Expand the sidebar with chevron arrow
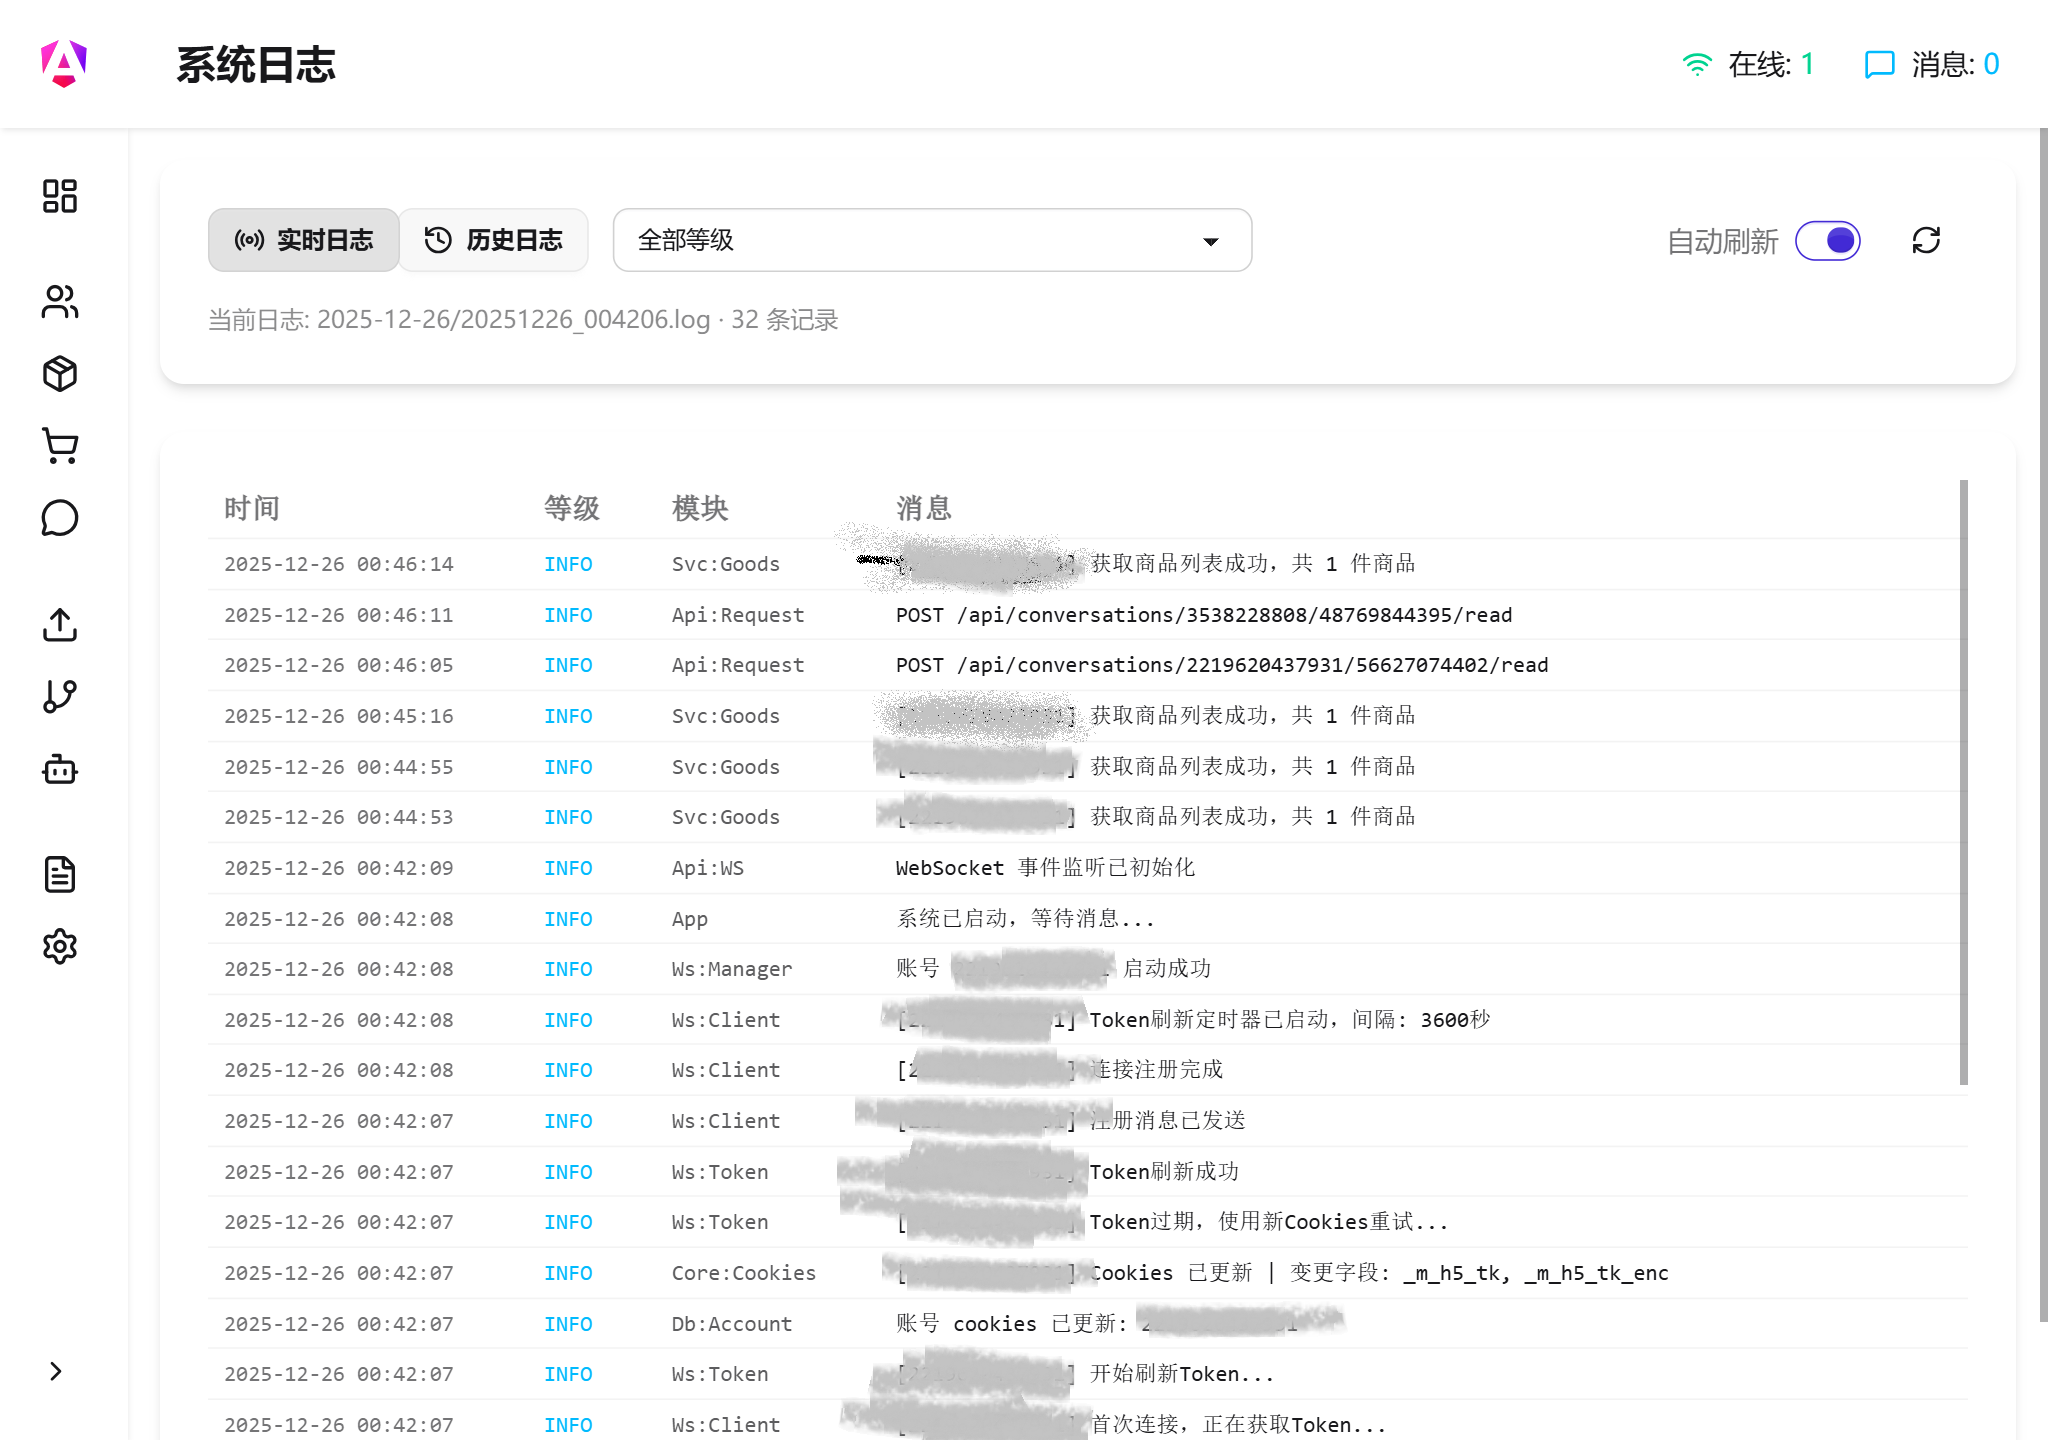The image size is (2048, 1440). (56, 1371)
